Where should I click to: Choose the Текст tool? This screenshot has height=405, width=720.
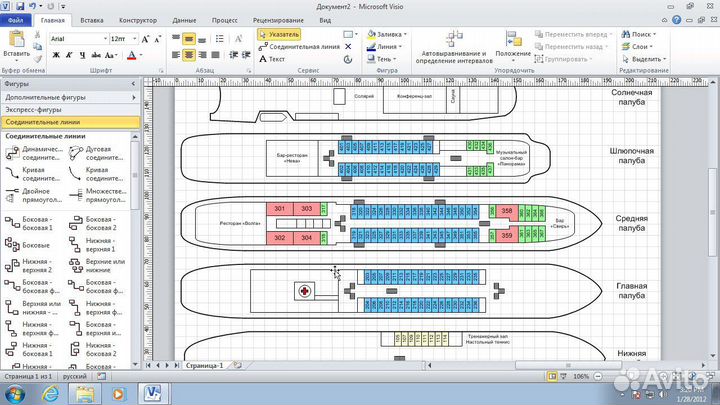[272, 59]
